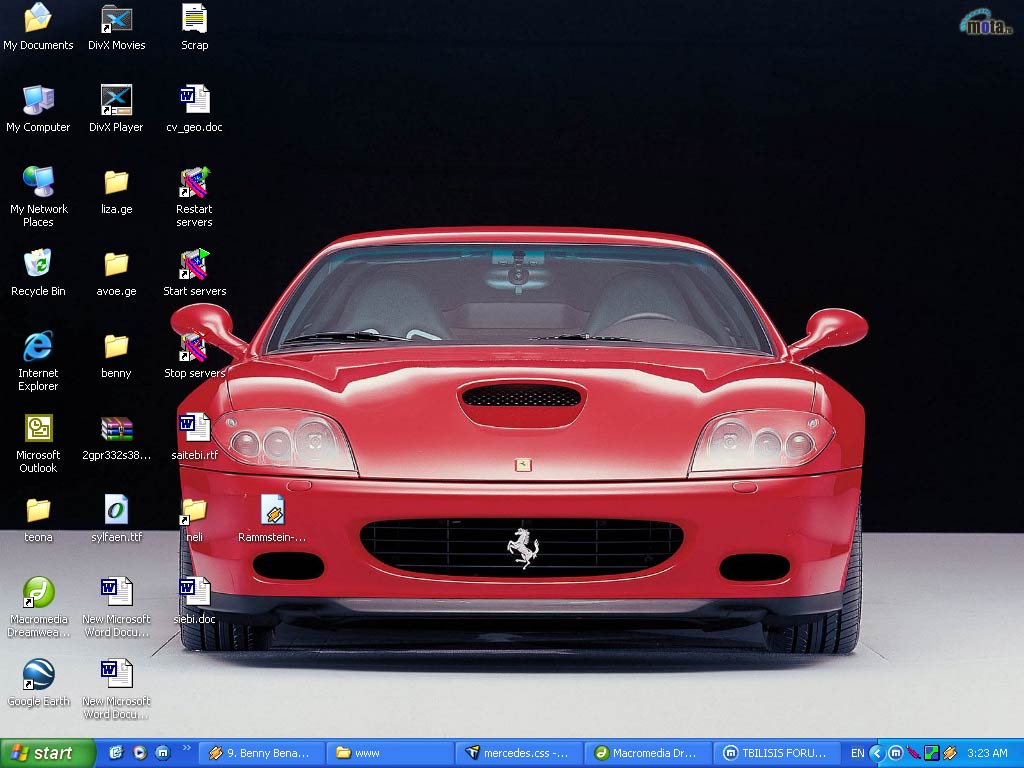Launch Maxthon browser from Quick Launch
Viewport: 1024px width, 768px height.
pos(163,753)
